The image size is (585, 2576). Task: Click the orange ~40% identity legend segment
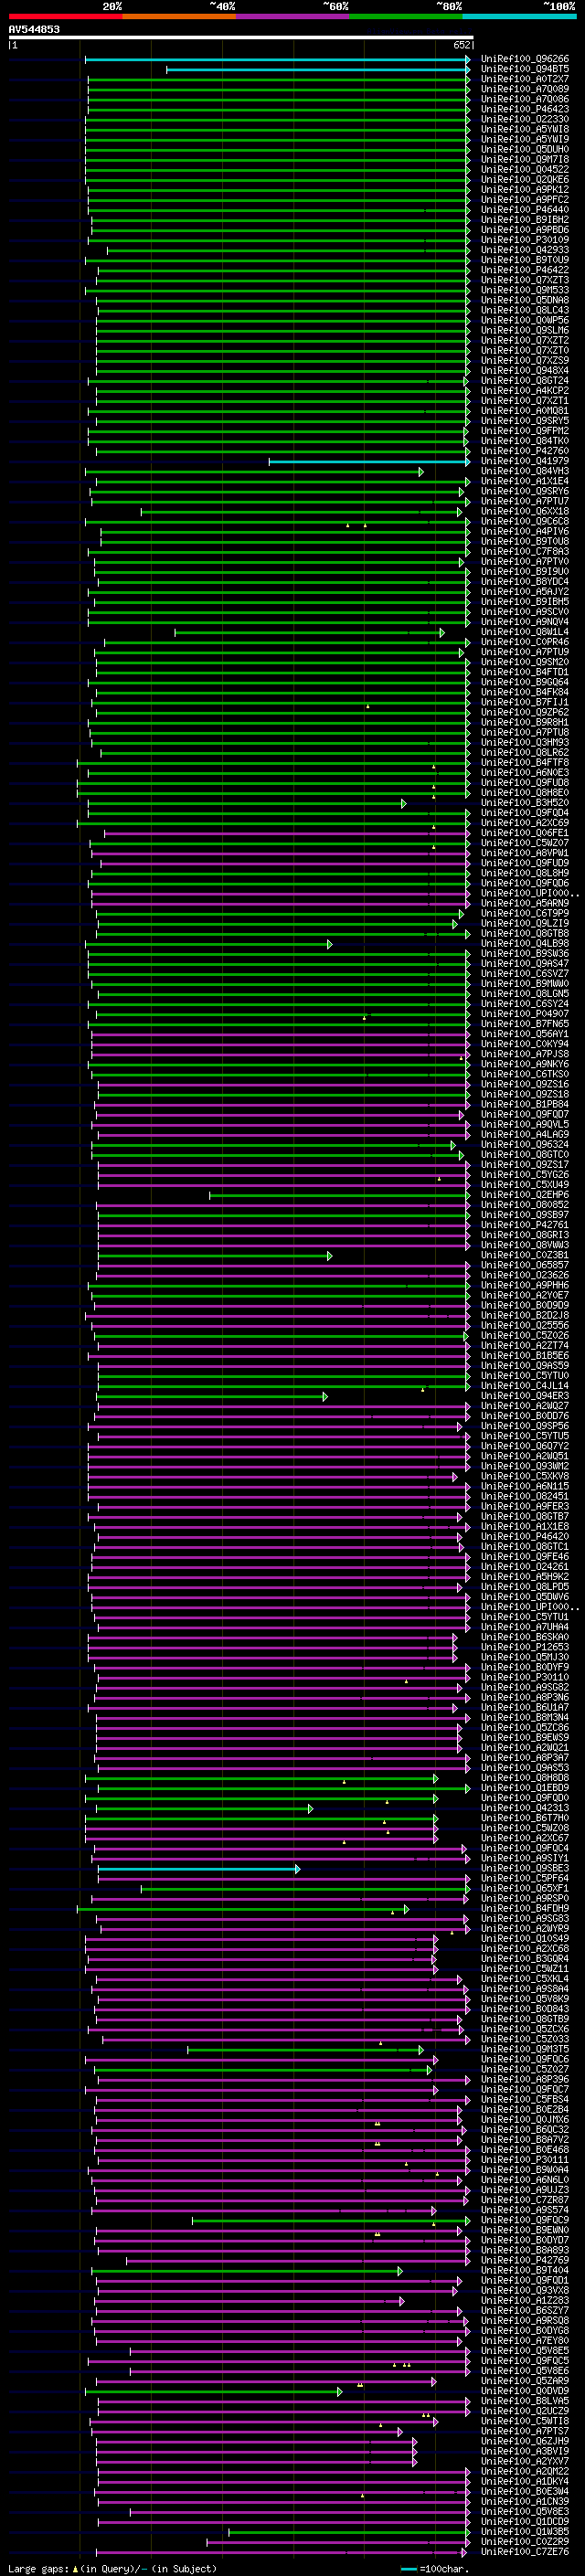pos(179,16)
